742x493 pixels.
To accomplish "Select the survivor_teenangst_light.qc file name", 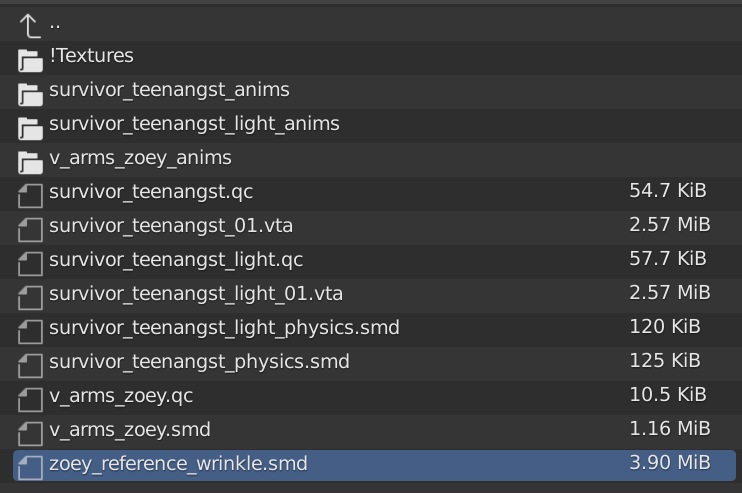I will pyautogui.click(x=176, y=259).
